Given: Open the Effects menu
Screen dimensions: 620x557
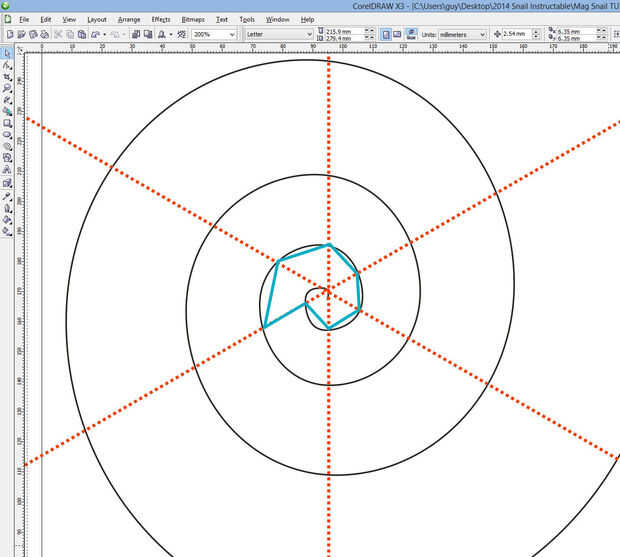Looking at the screenshot, I should 161,19.
